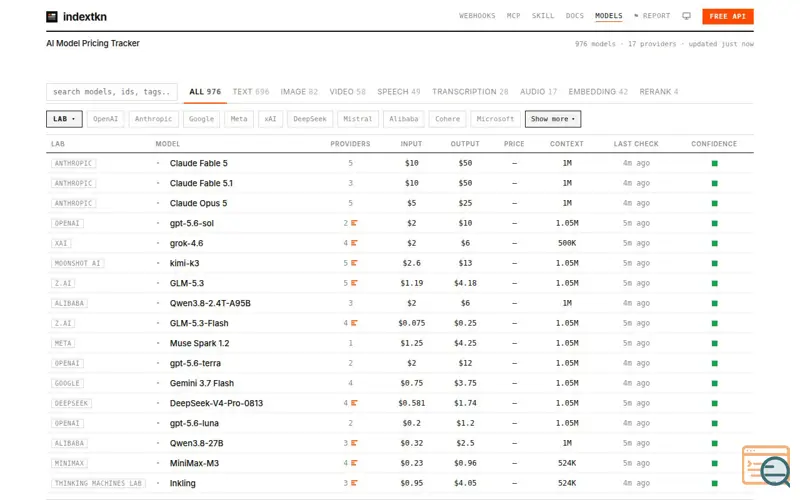Open the DeepSeek-V4-Pro-0813 model name
Image resolution: width=800 pixels, height=500 pixels.
216,403
